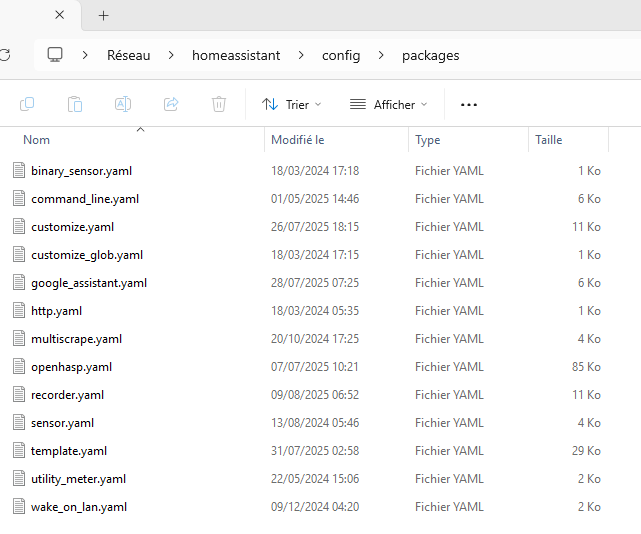Select the openhasp.yaml file icon
This screenshot has width=641, height=534.
[x=18, y=367]
